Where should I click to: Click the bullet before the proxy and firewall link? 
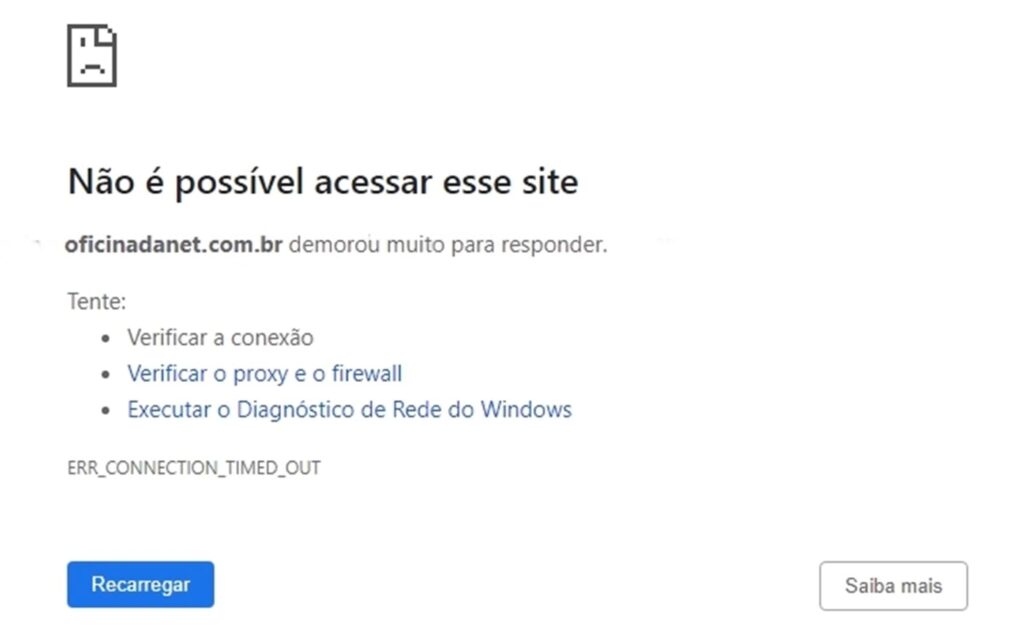click(x=106, y=374)
